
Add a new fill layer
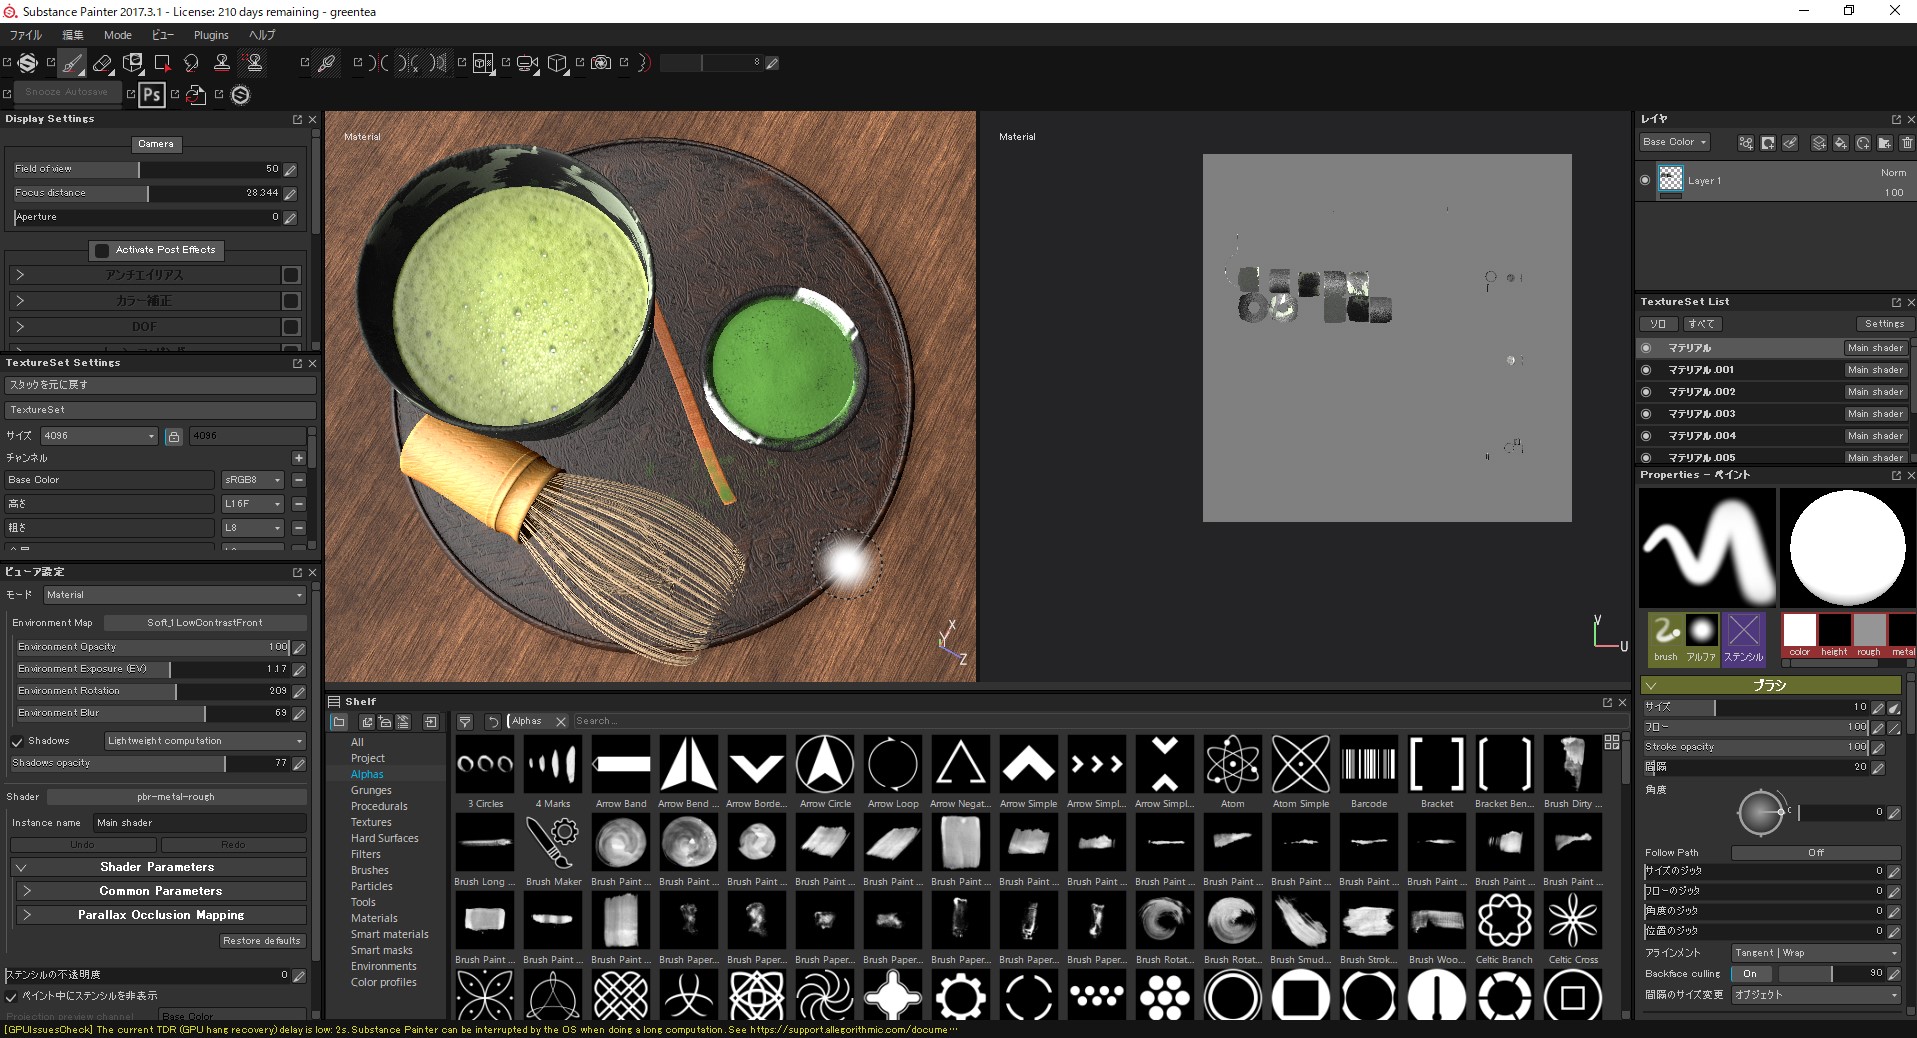(1841, 143)
